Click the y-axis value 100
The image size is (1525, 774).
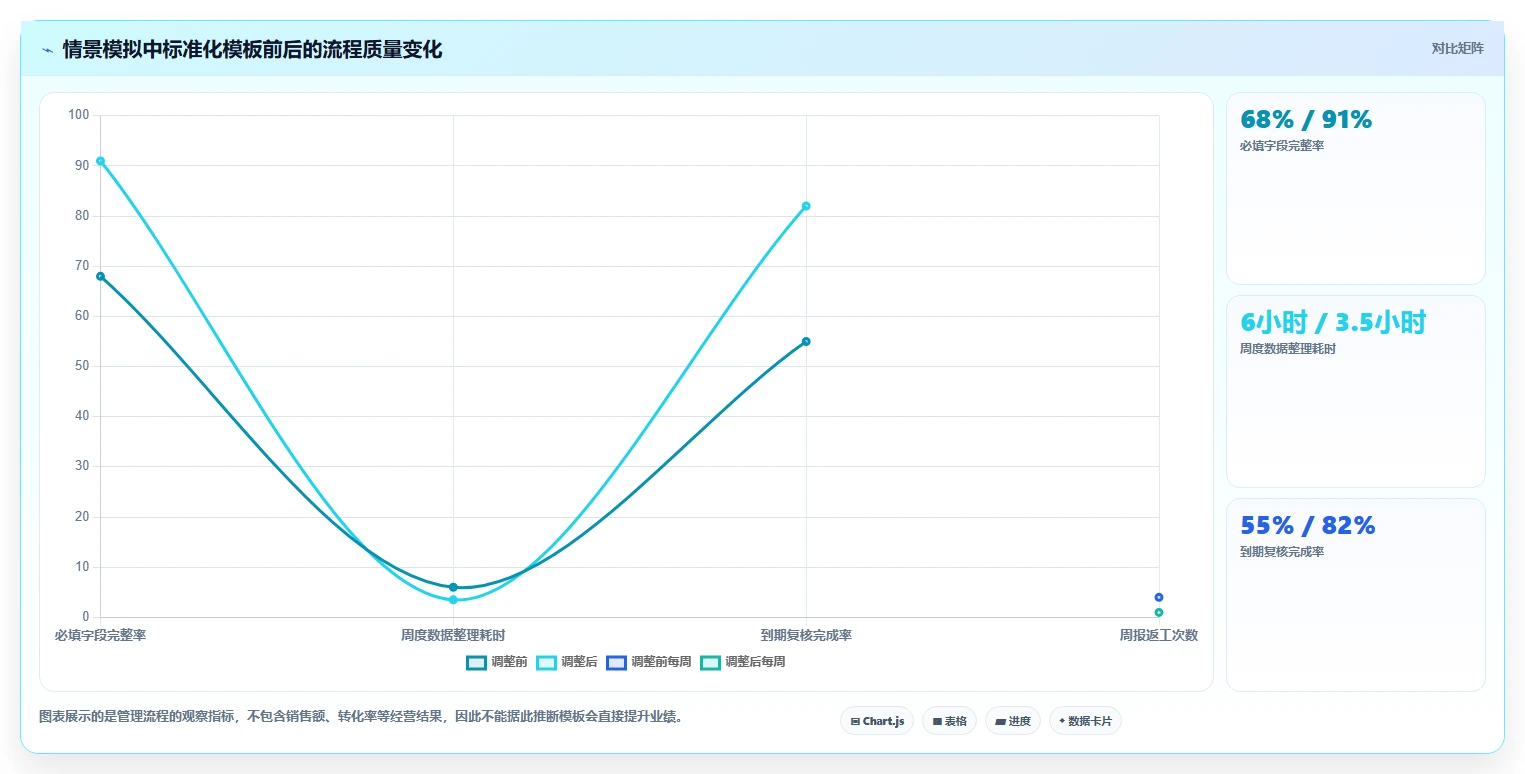click(79, 115)
